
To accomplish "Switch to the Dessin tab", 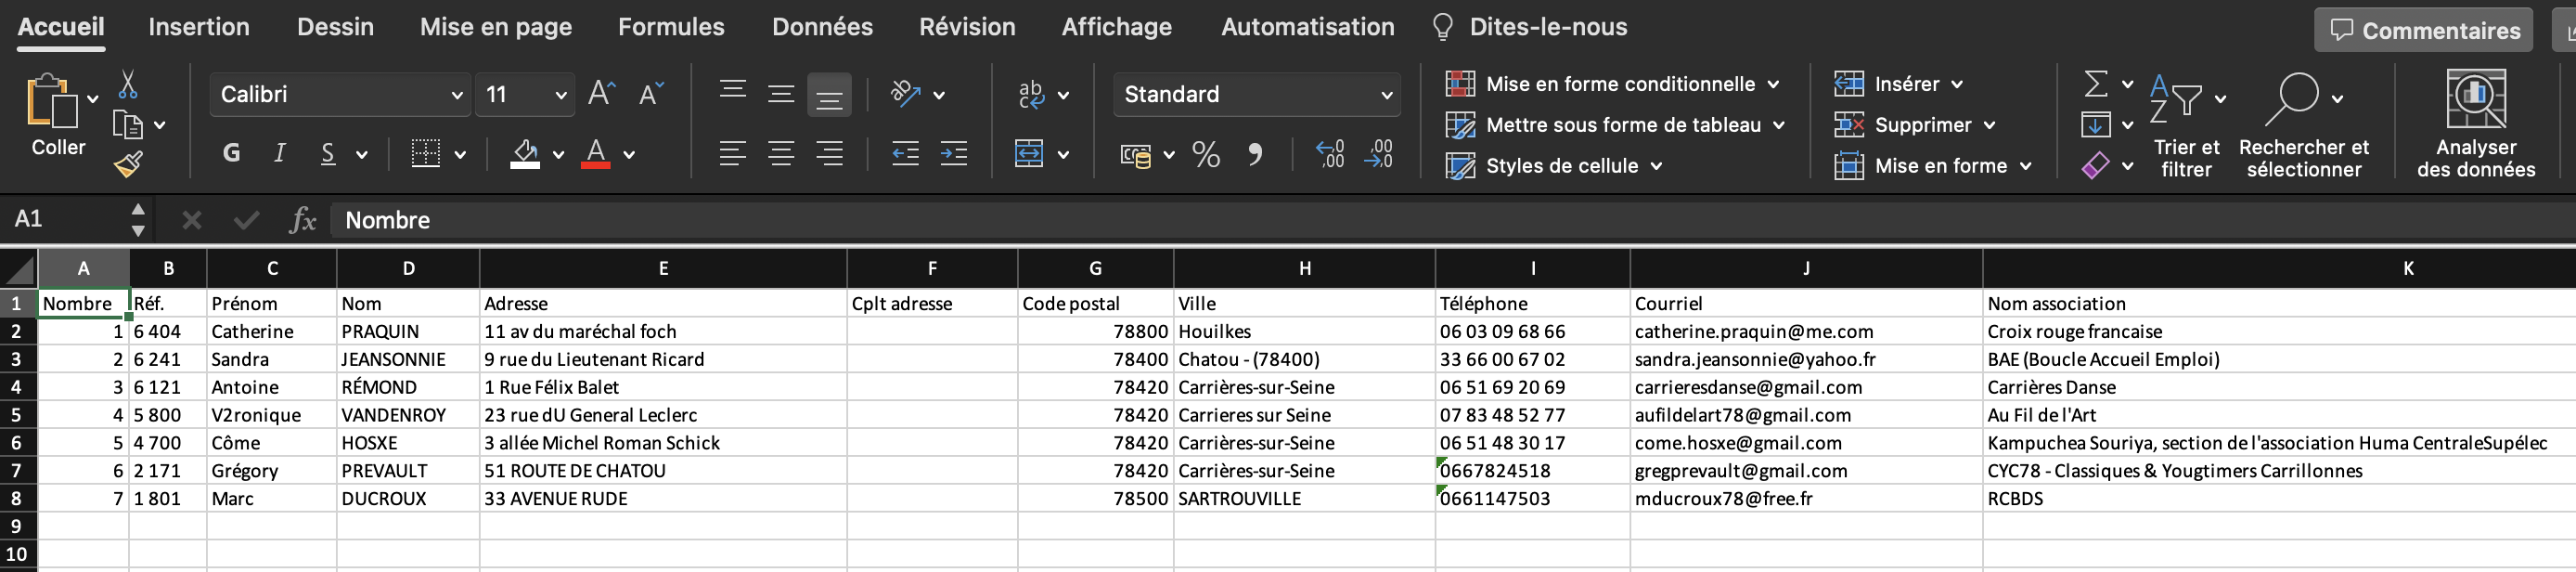I will (x=335, y=27).
